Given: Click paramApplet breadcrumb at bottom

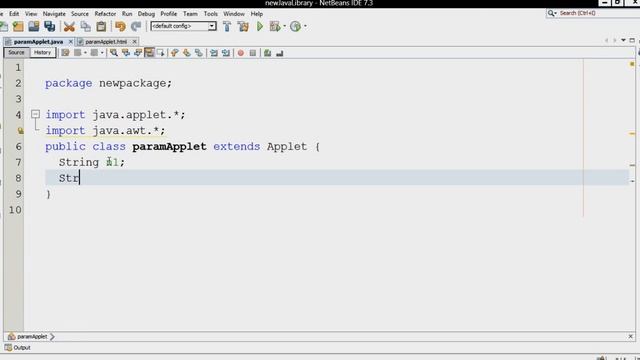Looking at the screenshot, I should (32, 337).
